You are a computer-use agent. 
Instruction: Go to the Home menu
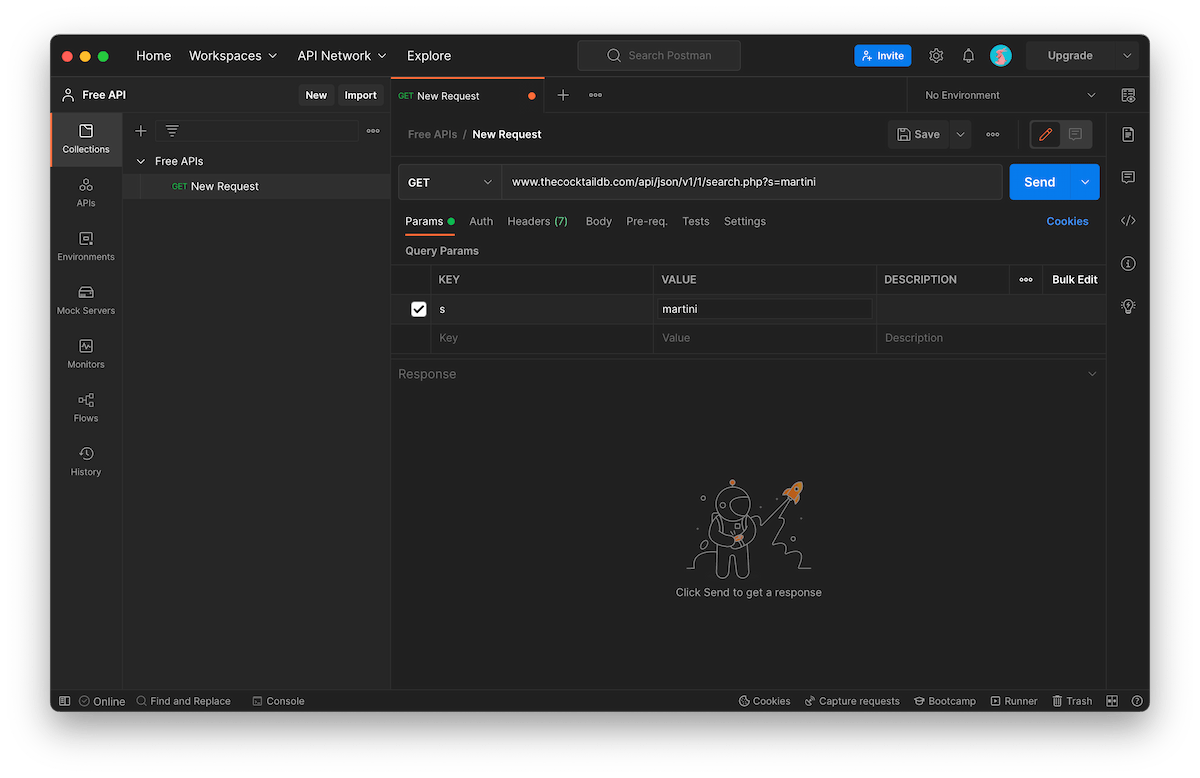pyautogui.click(x=154, y=56)
